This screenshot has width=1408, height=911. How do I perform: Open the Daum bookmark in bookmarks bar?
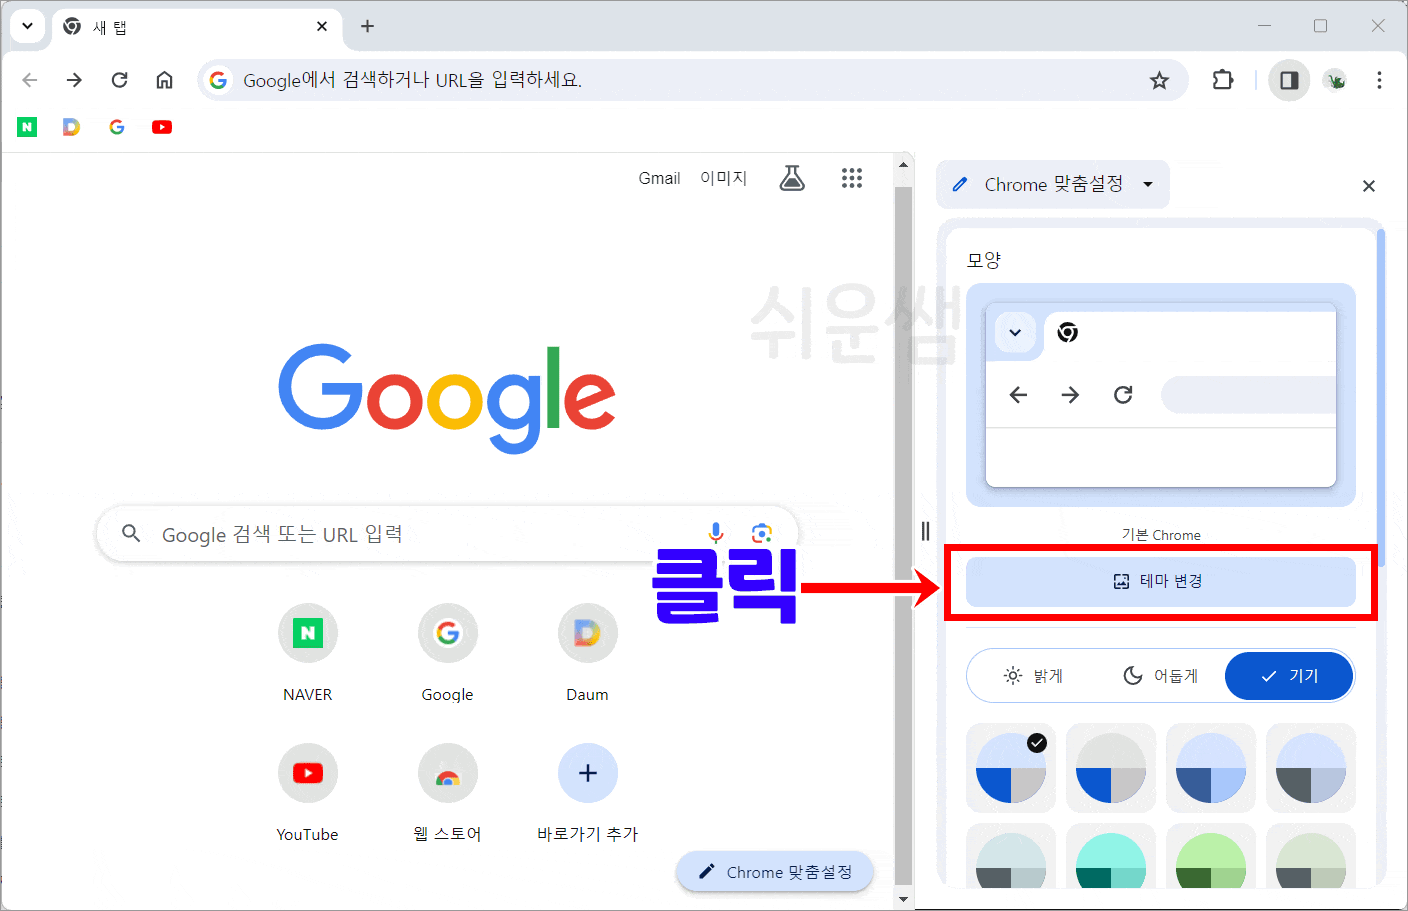click(71, 127)
